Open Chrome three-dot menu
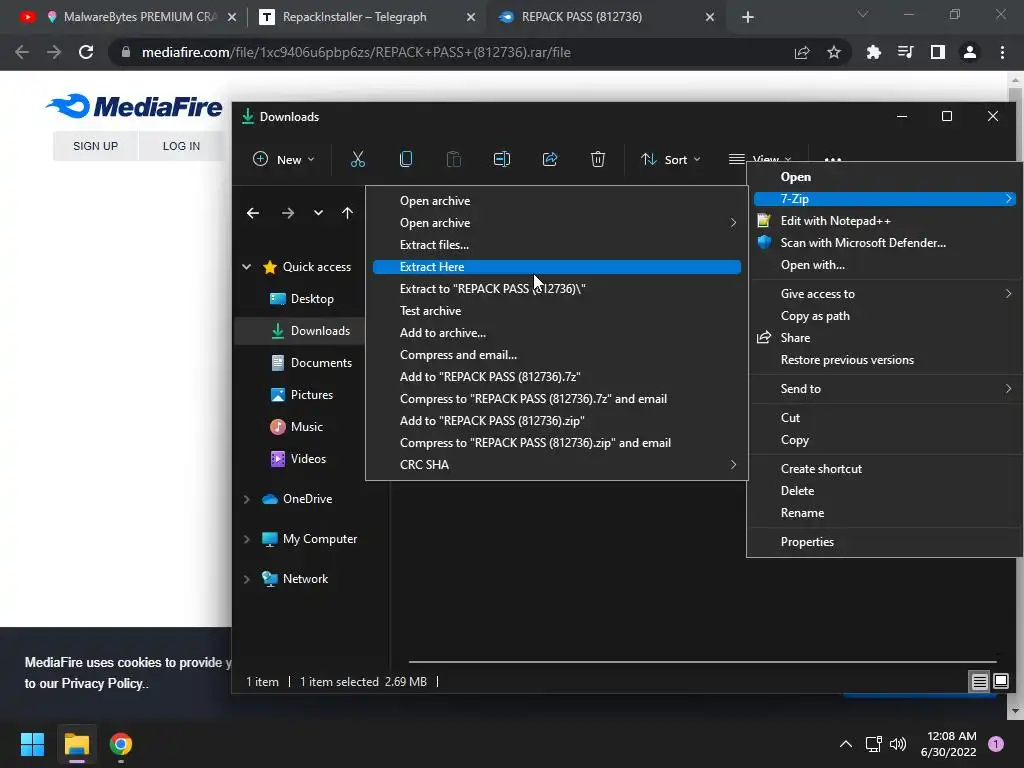 coord(1002,52)
